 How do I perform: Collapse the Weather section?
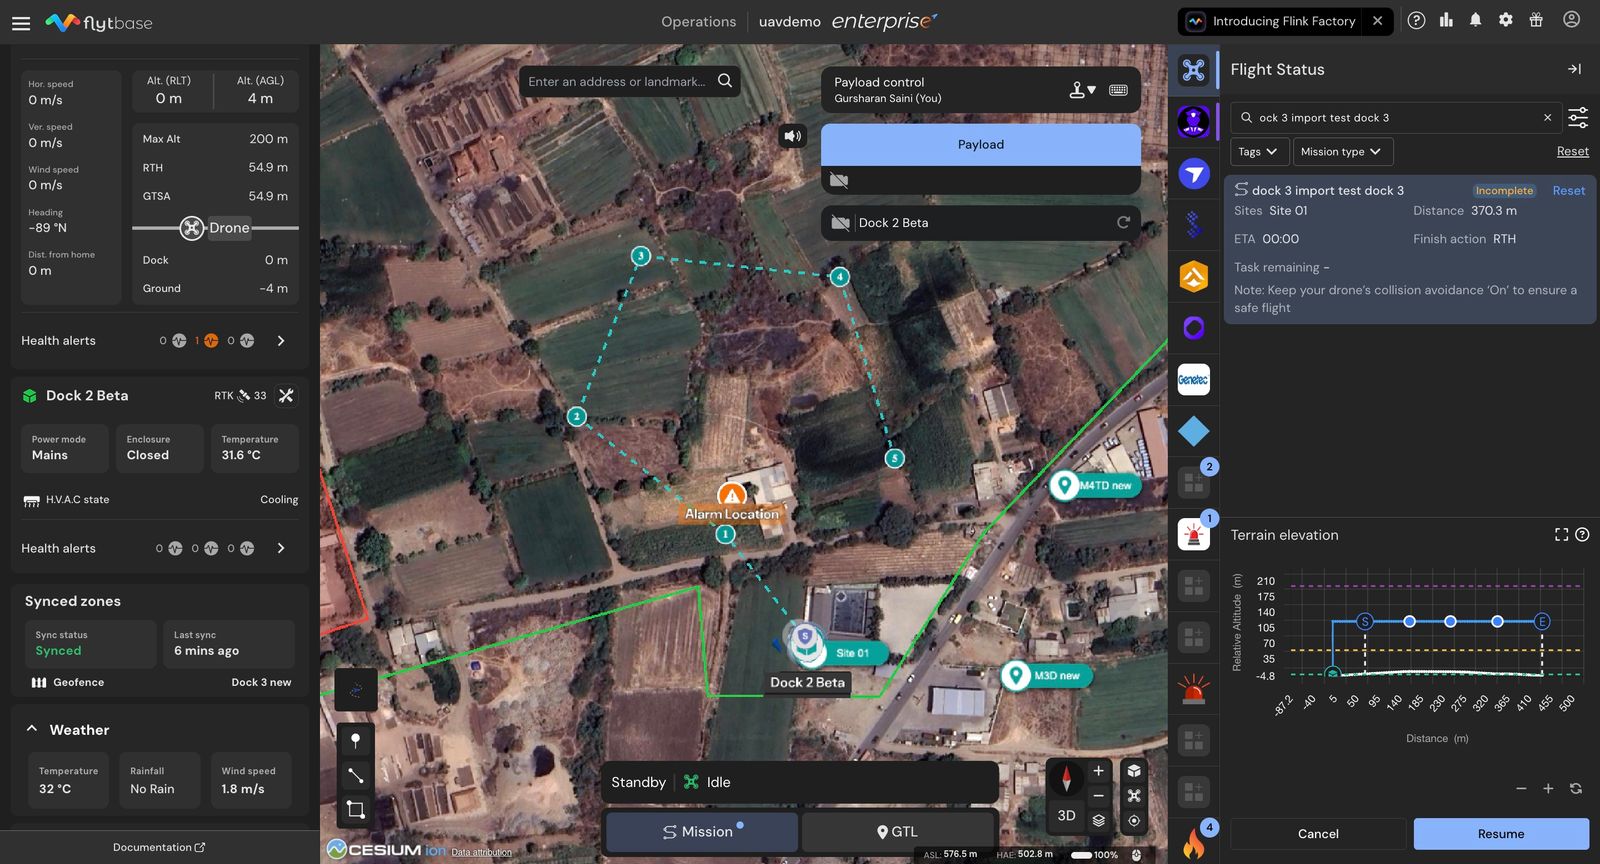pos(32,729)
